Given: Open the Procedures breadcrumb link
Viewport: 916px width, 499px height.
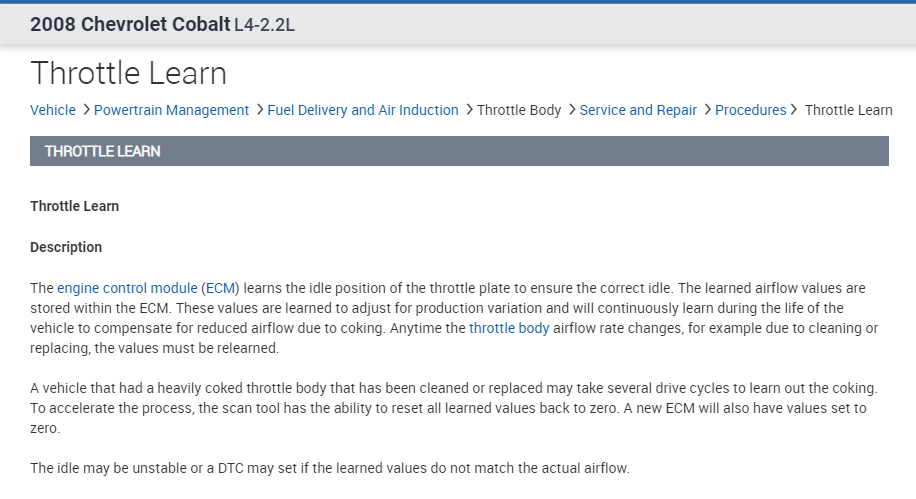Looking at the screenshot, I should (751, 110).
